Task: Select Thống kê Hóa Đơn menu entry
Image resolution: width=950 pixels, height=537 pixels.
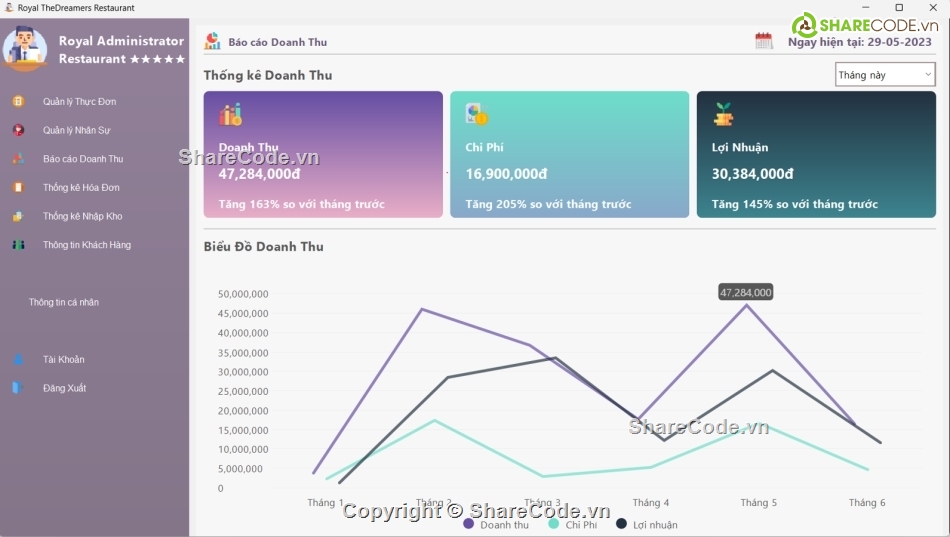Action: (x=81, y=188)
